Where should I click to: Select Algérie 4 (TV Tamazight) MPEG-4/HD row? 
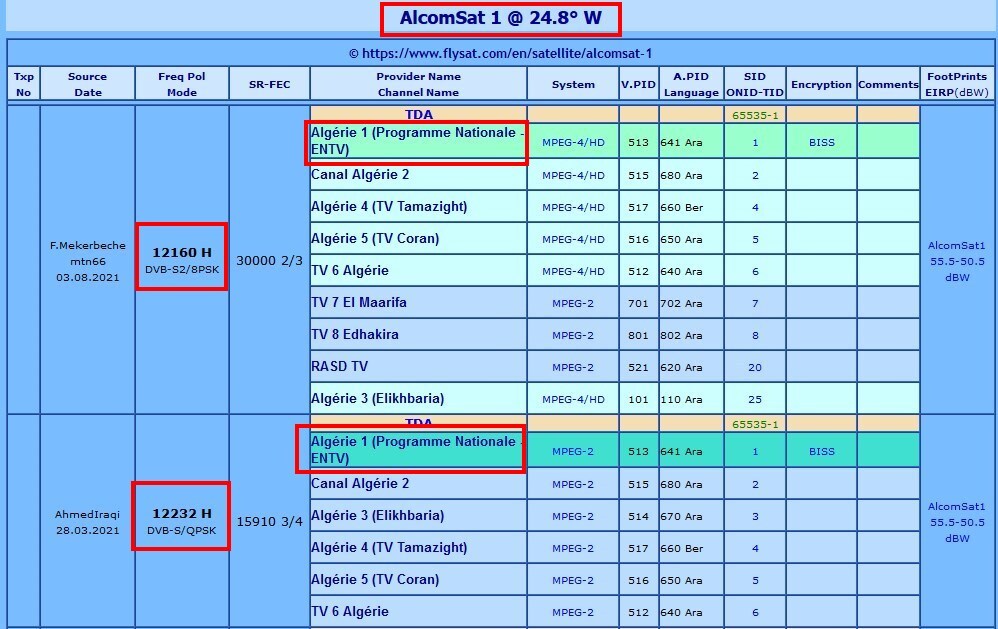[389, 206]
